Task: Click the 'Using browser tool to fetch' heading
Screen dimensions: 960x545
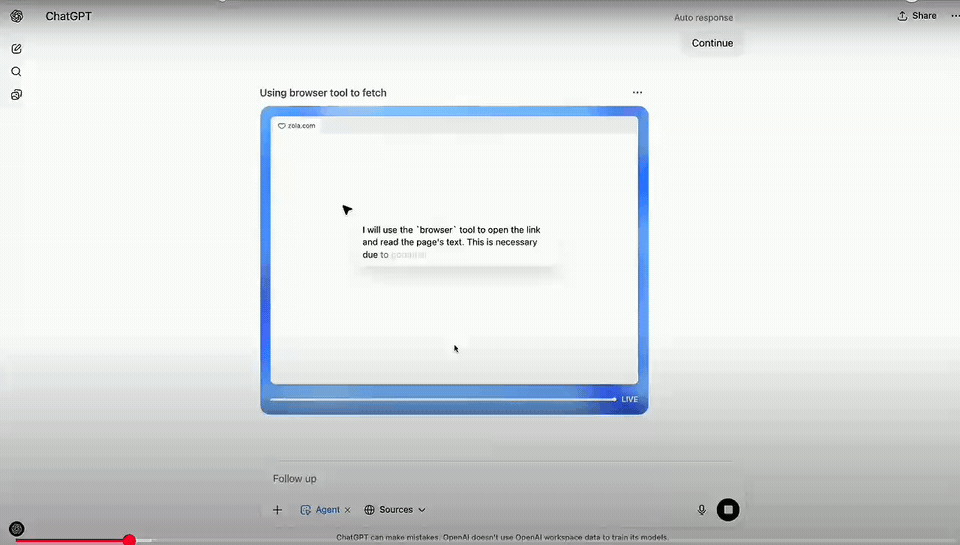Action: 323,92
